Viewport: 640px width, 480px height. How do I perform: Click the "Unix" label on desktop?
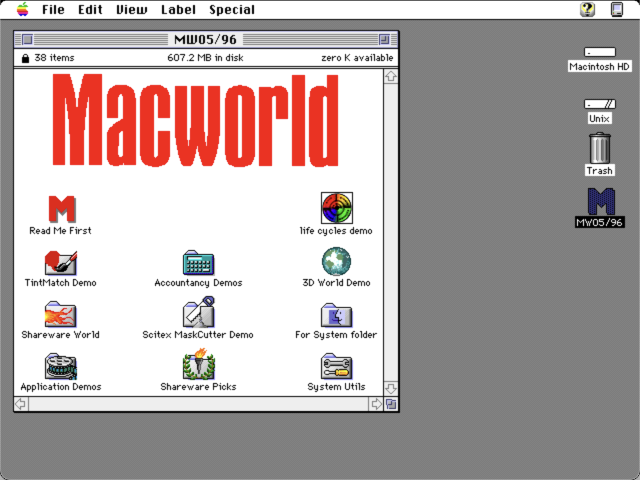[x=600, y=118]
